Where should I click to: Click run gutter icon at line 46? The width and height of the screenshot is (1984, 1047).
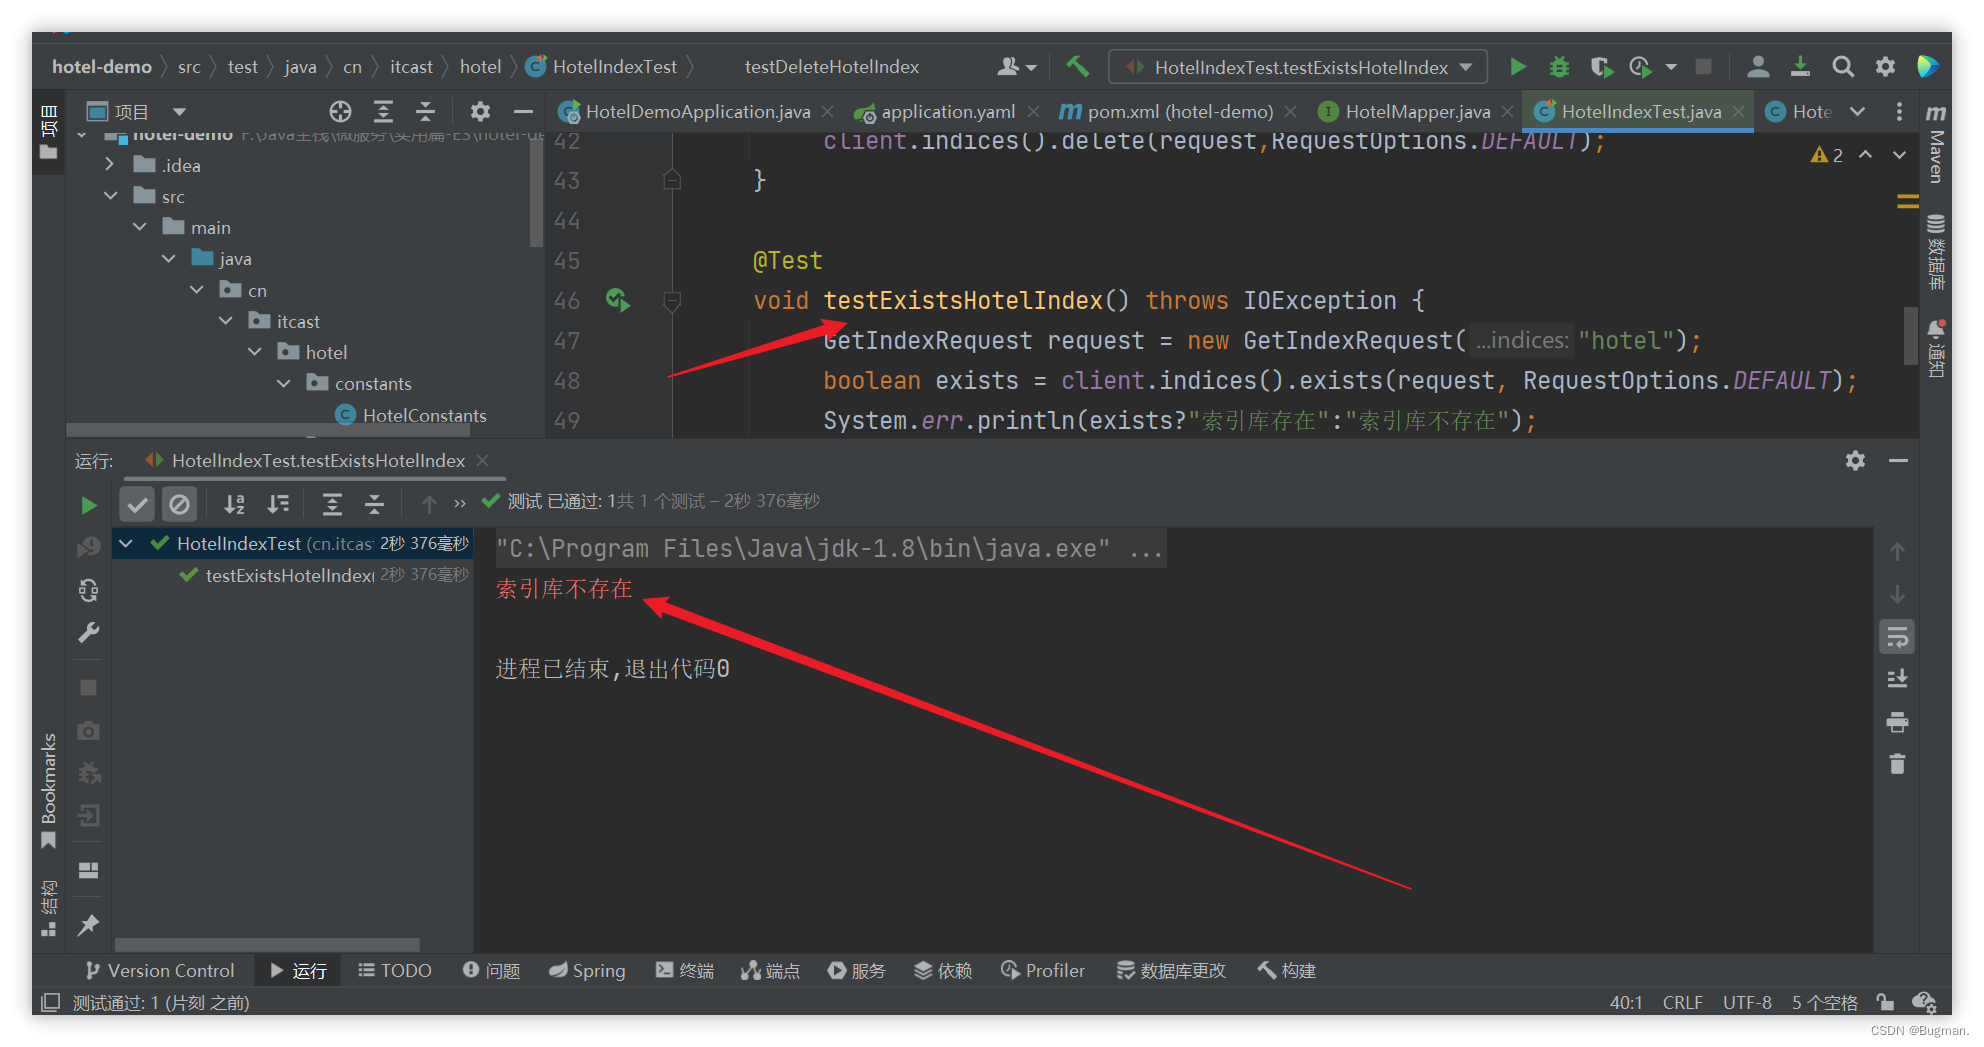click(x=618, y=300)
